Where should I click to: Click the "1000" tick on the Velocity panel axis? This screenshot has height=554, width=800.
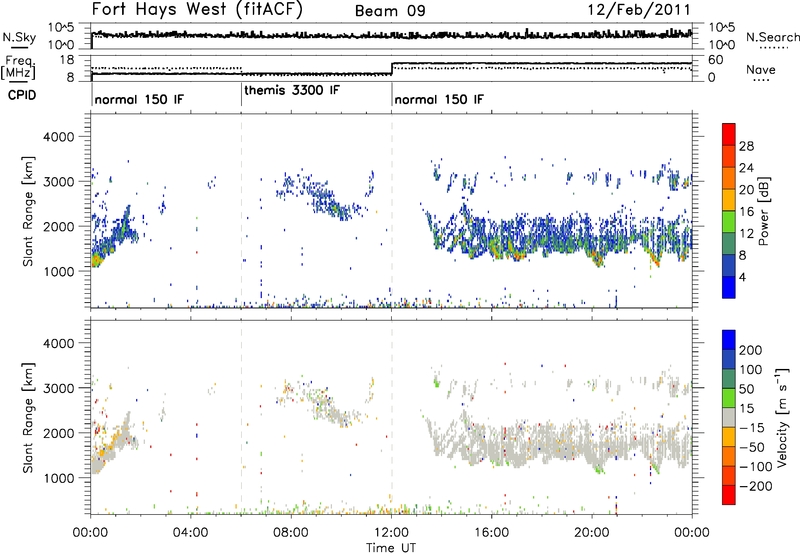pos(58,478)
